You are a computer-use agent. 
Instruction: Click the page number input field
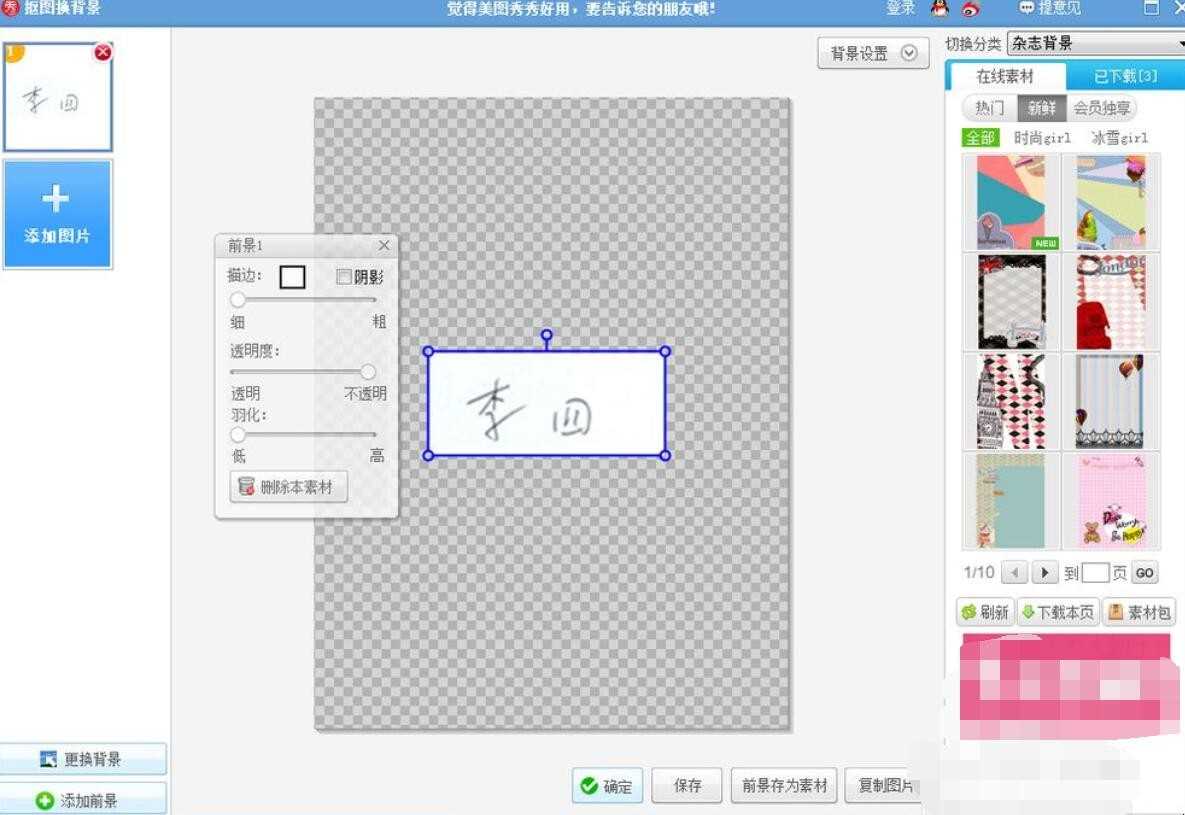tap(1095, 572)
